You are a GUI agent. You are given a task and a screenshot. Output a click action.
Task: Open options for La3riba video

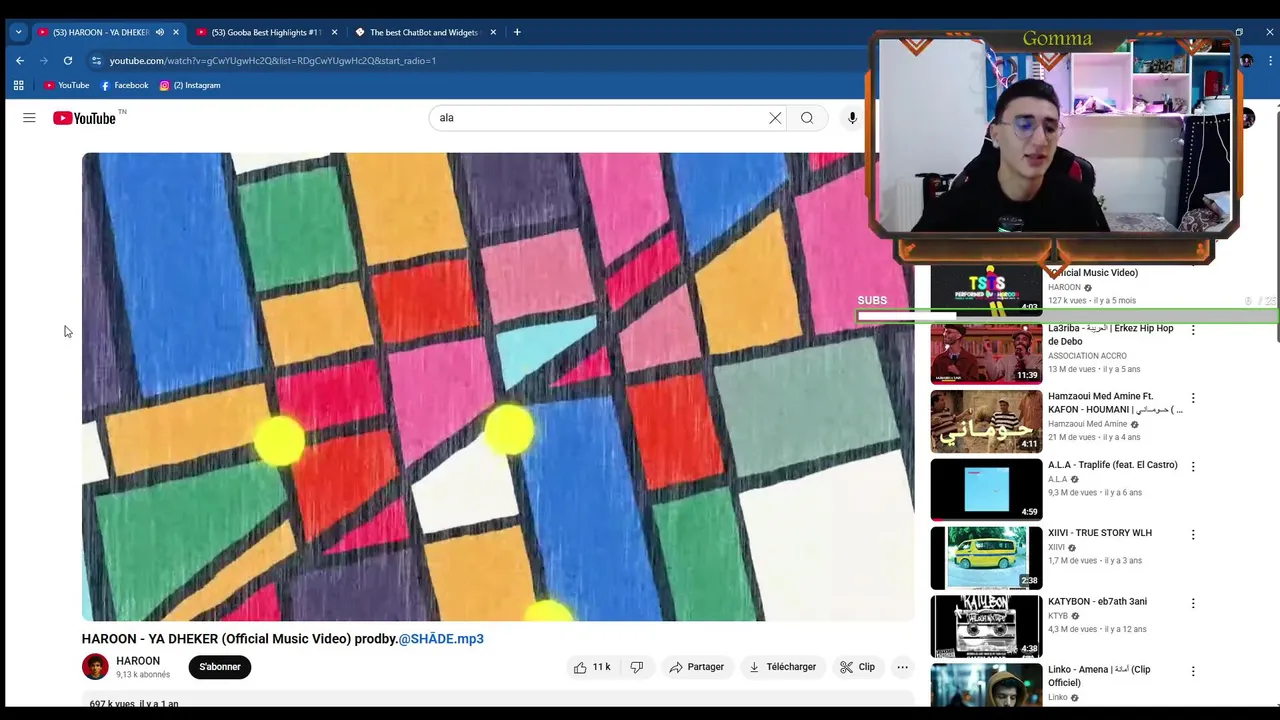[1193, 330]
